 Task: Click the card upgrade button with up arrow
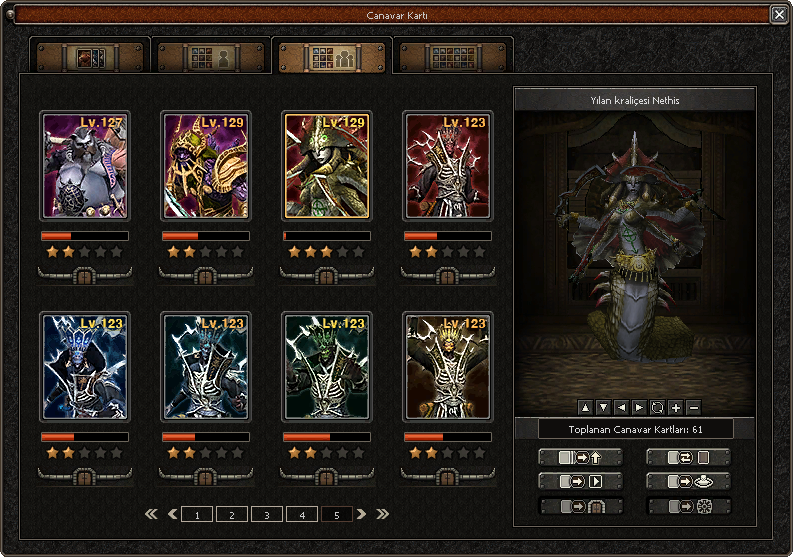(x=580, y=457)
